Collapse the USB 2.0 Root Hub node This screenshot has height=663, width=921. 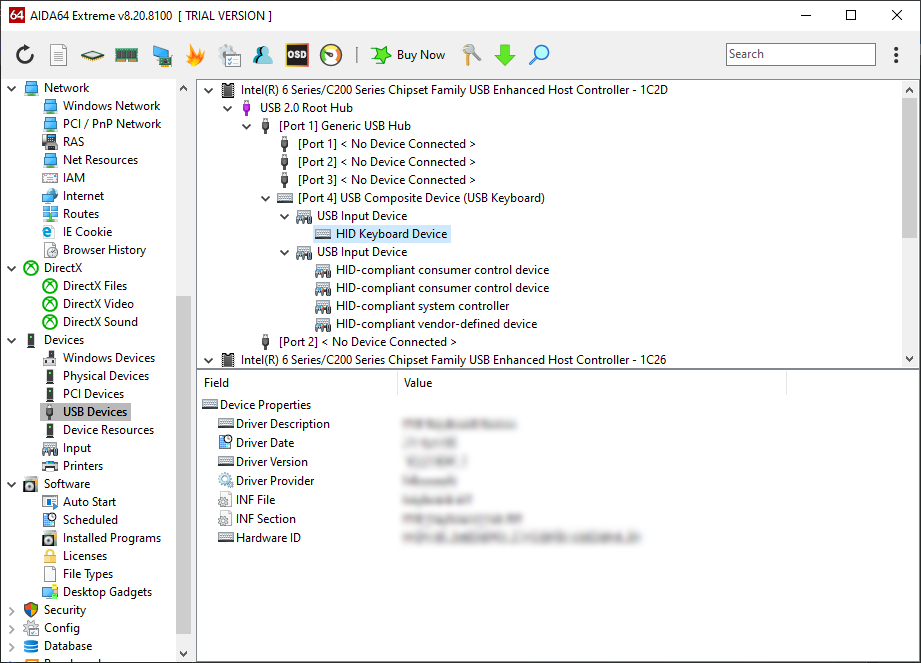coord(228,108)
